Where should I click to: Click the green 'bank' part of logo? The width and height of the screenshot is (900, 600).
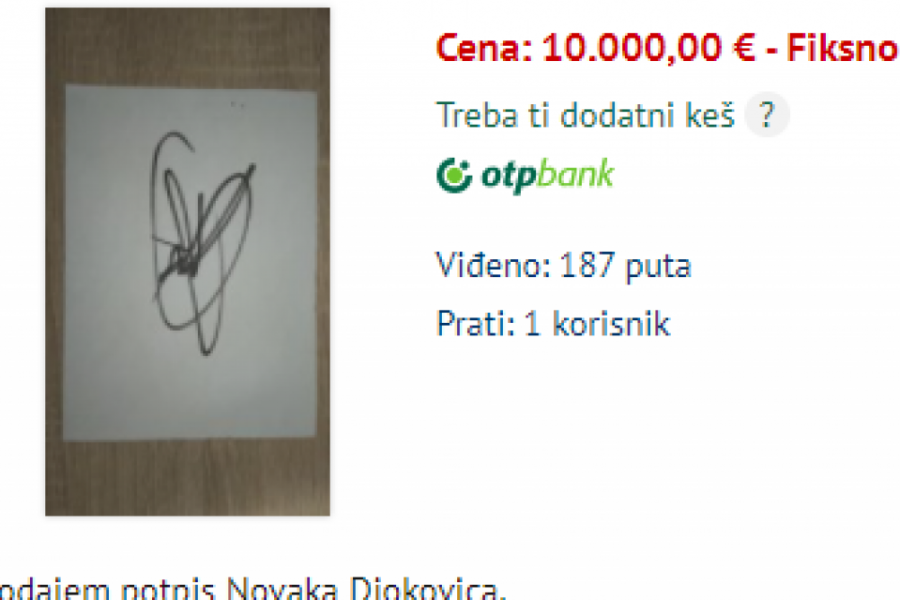(576, 173)
